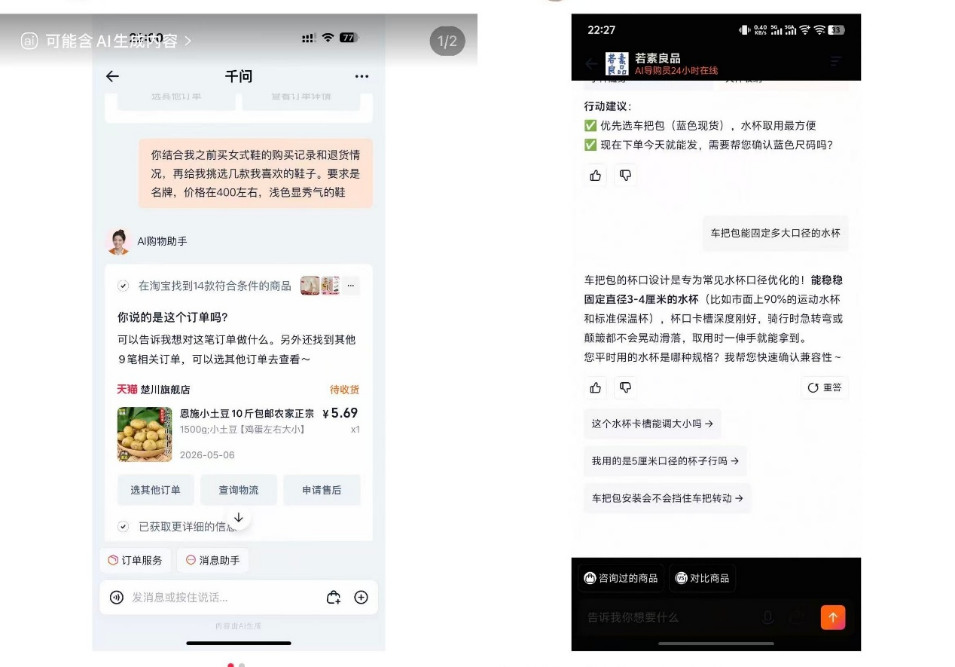Tap the AI购物助手 avatar

(x=119, y=242)
